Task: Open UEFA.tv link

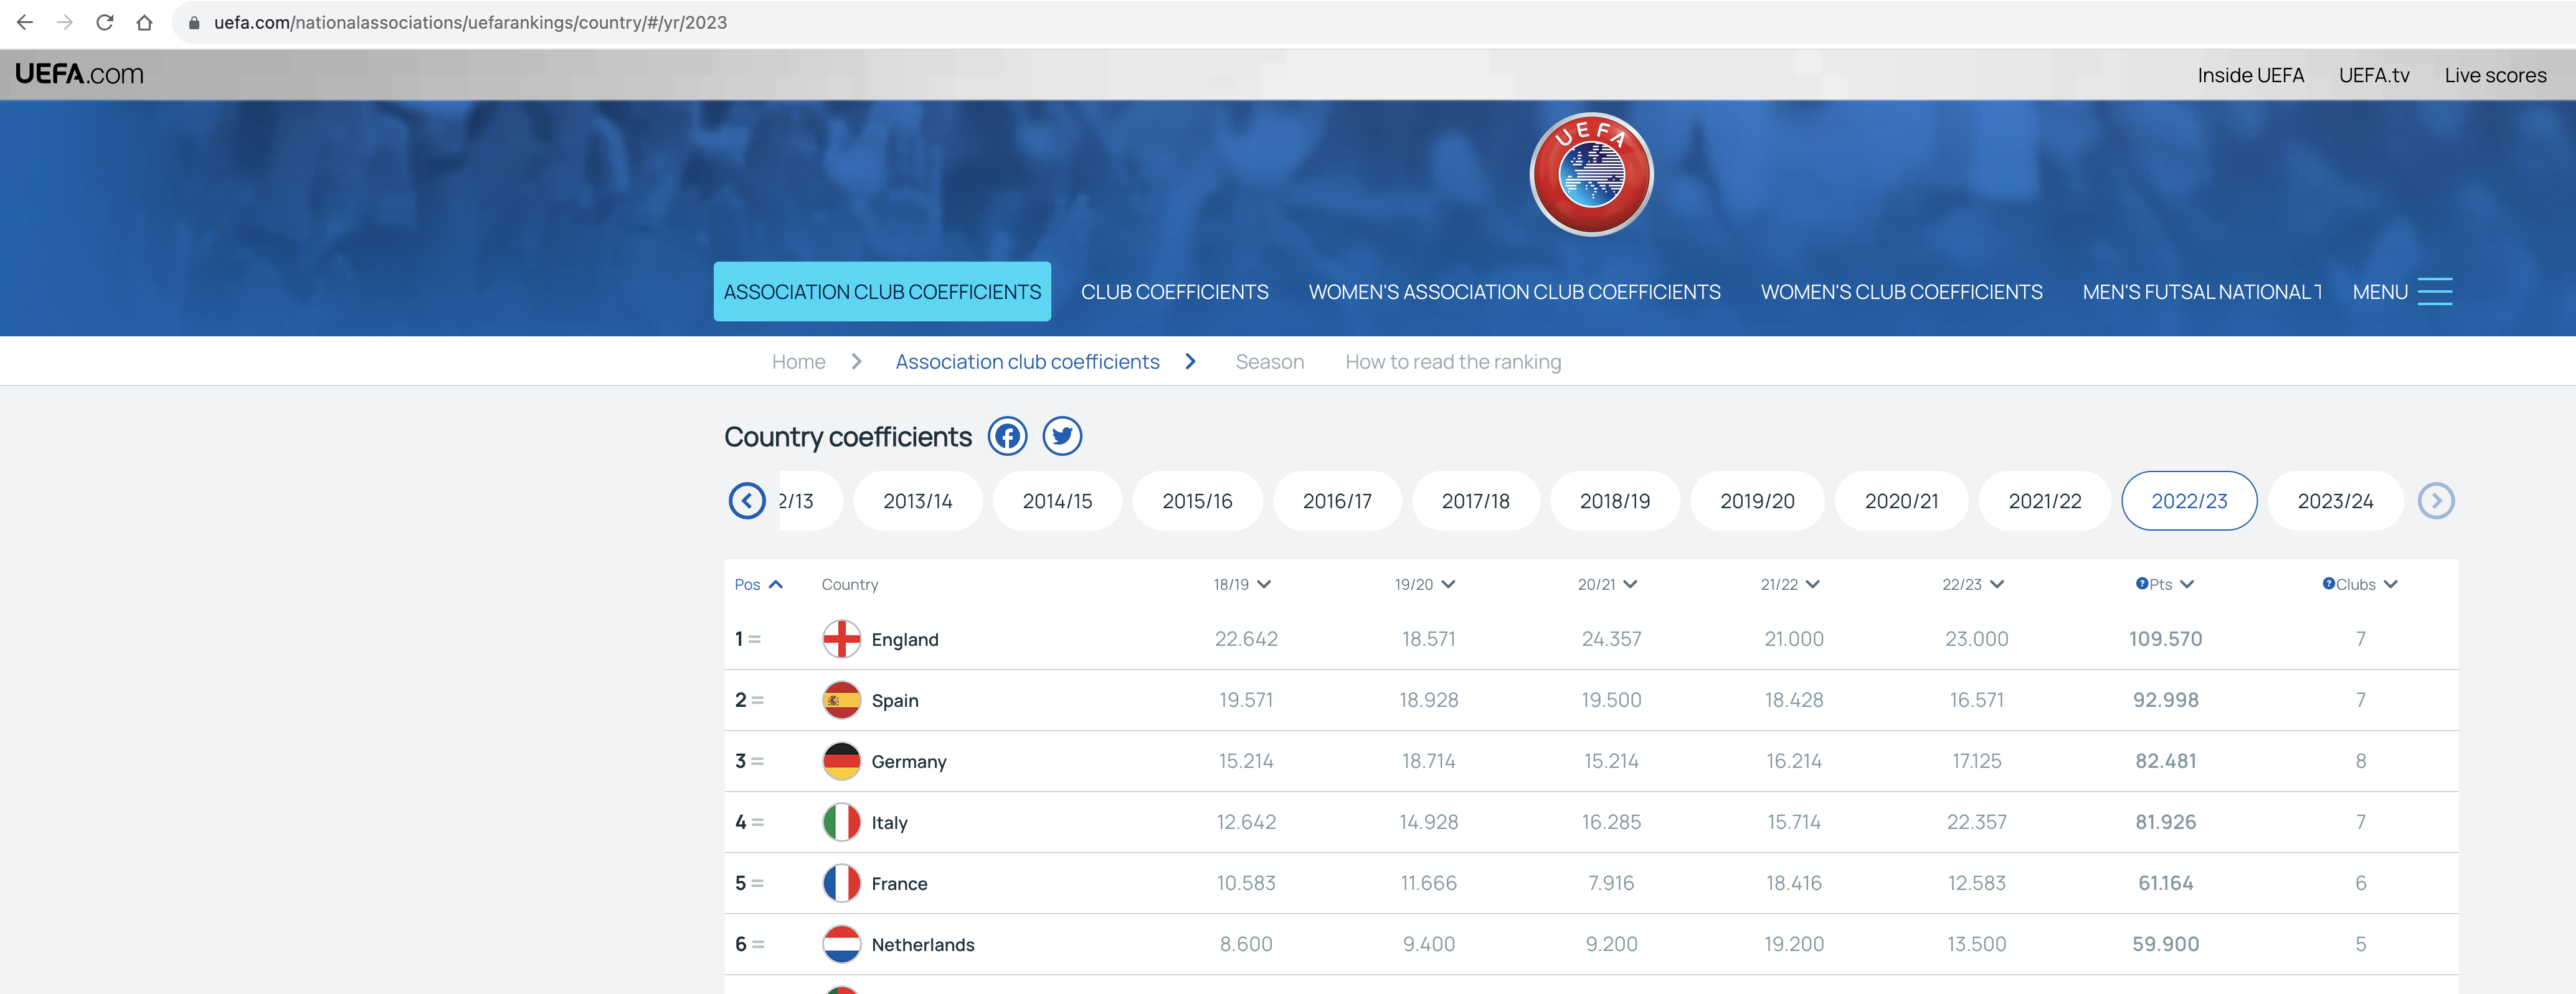Action: [x=2374, y=75]
